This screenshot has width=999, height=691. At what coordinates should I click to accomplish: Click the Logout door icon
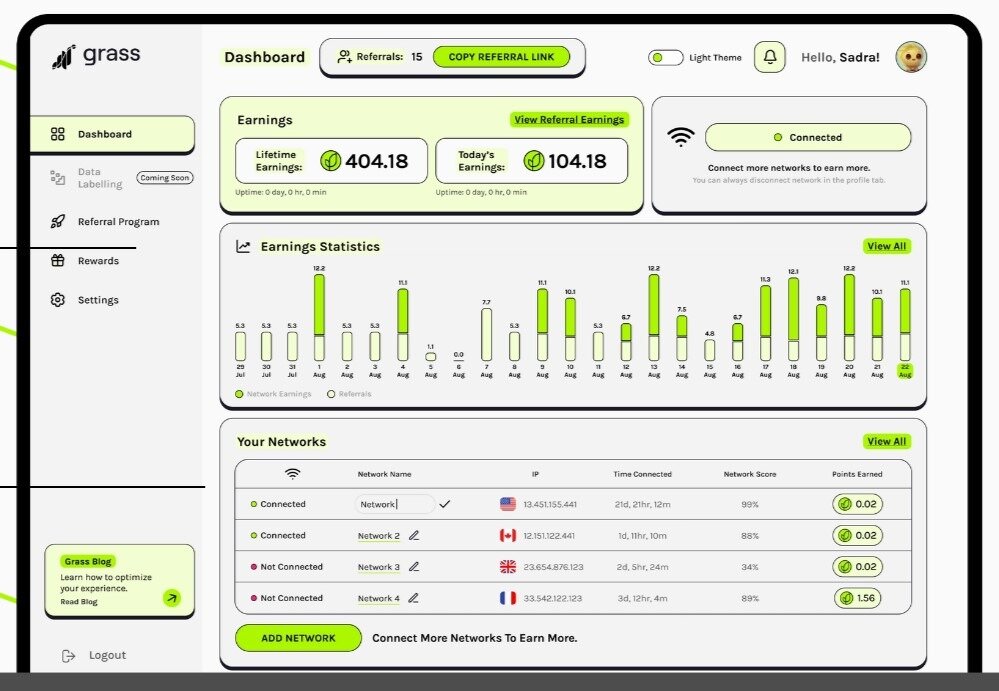(x=68, y=656)
